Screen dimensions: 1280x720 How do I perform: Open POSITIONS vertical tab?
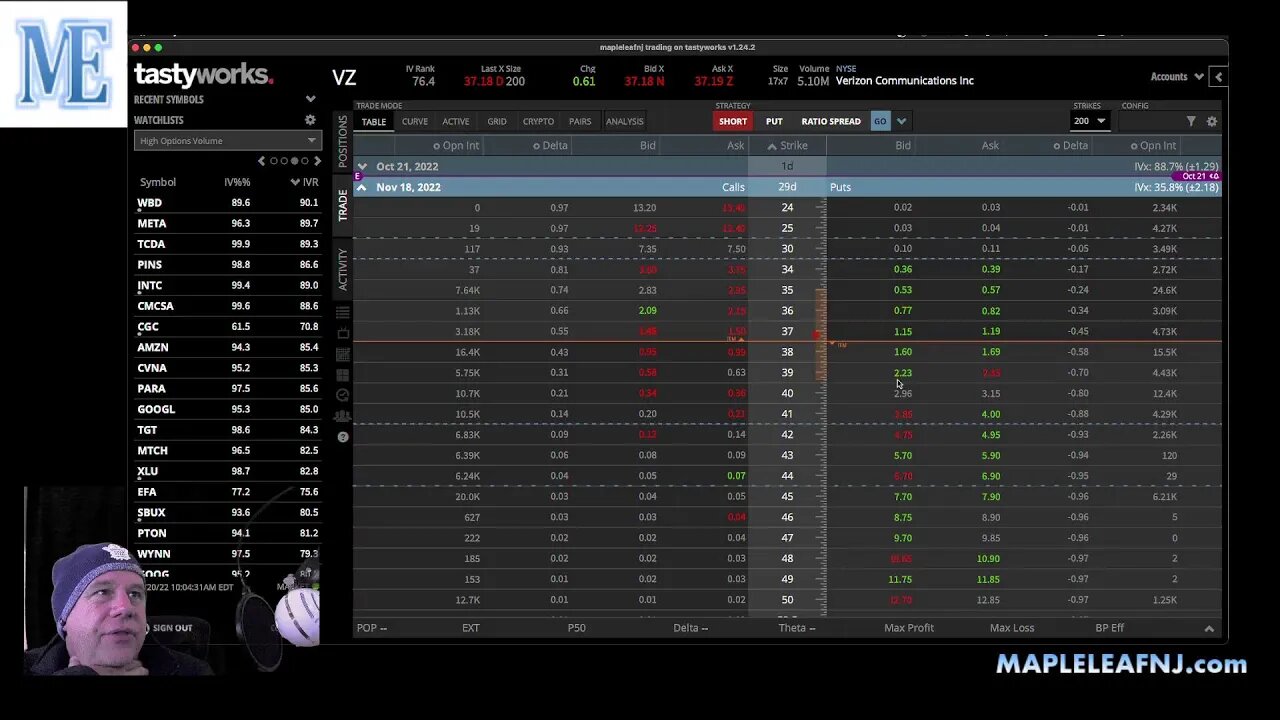tap(343, 141)
